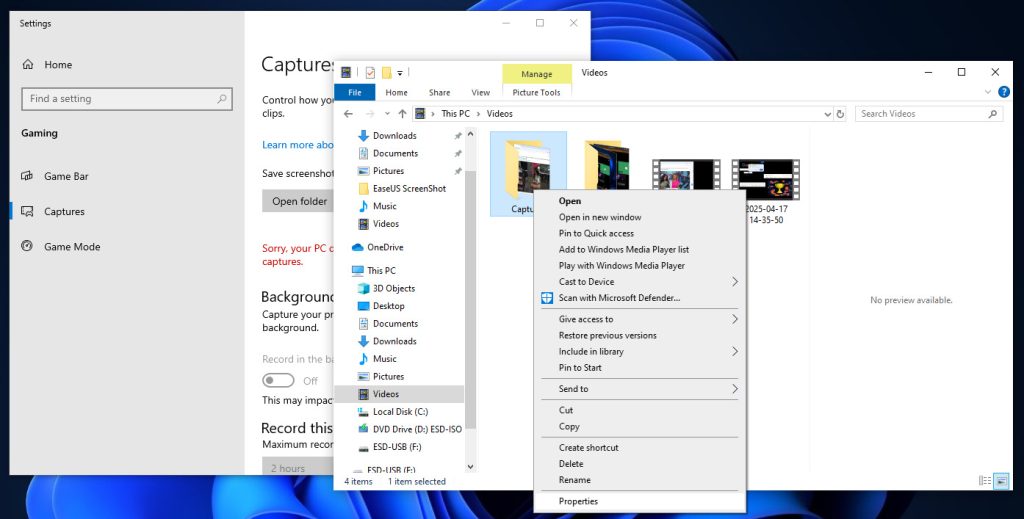Open the 2 hours maximum recording dropdown

tap(298, 466)
